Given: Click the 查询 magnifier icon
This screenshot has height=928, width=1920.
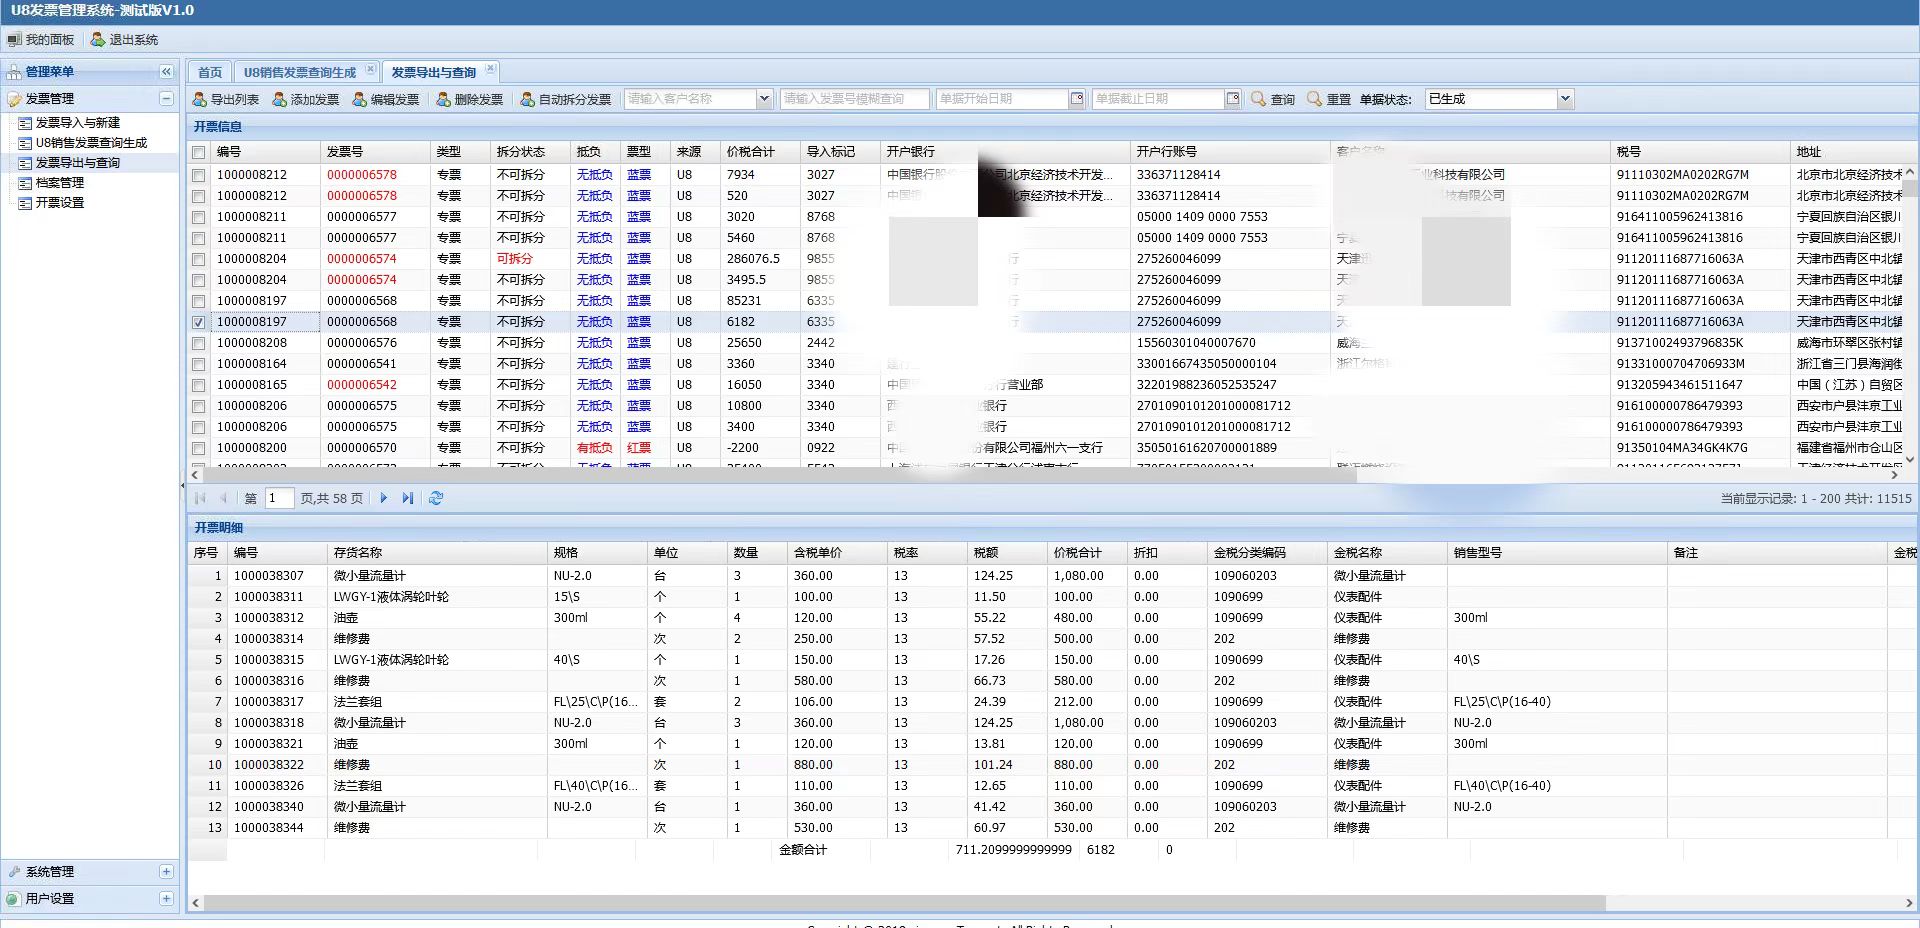Looking at the screenshot, I should (x=1259, y=99).
